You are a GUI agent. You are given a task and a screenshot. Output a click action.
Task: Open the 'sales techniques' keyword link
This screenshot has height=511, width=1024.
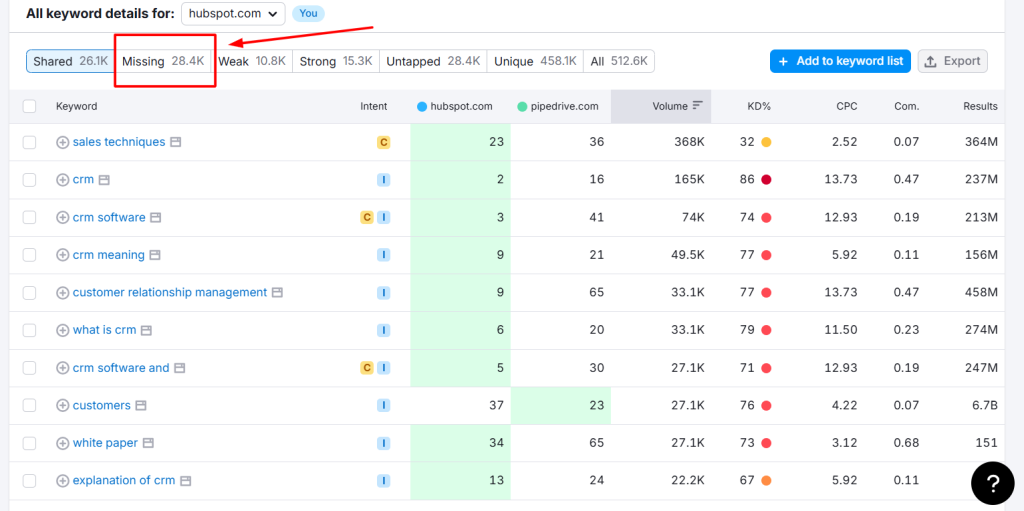[x=119, y=142]
